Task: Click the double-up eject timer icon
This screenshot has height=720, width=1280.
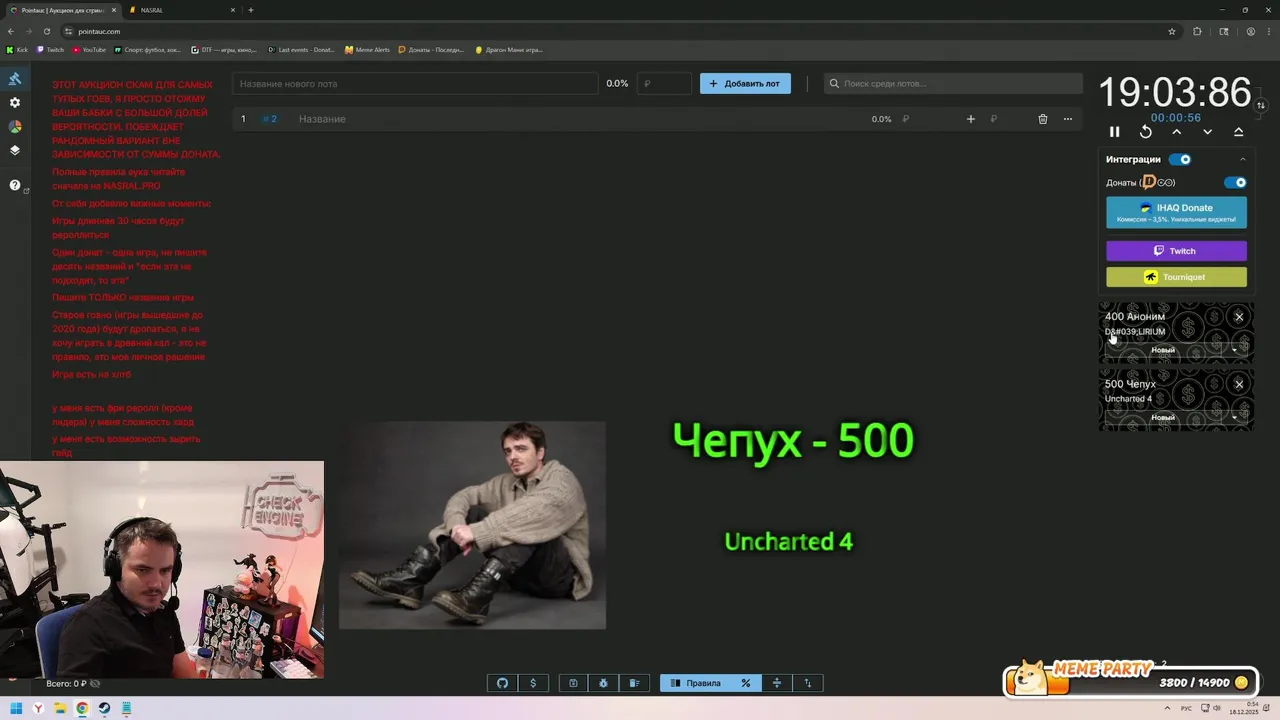Action: [1238, 132]
